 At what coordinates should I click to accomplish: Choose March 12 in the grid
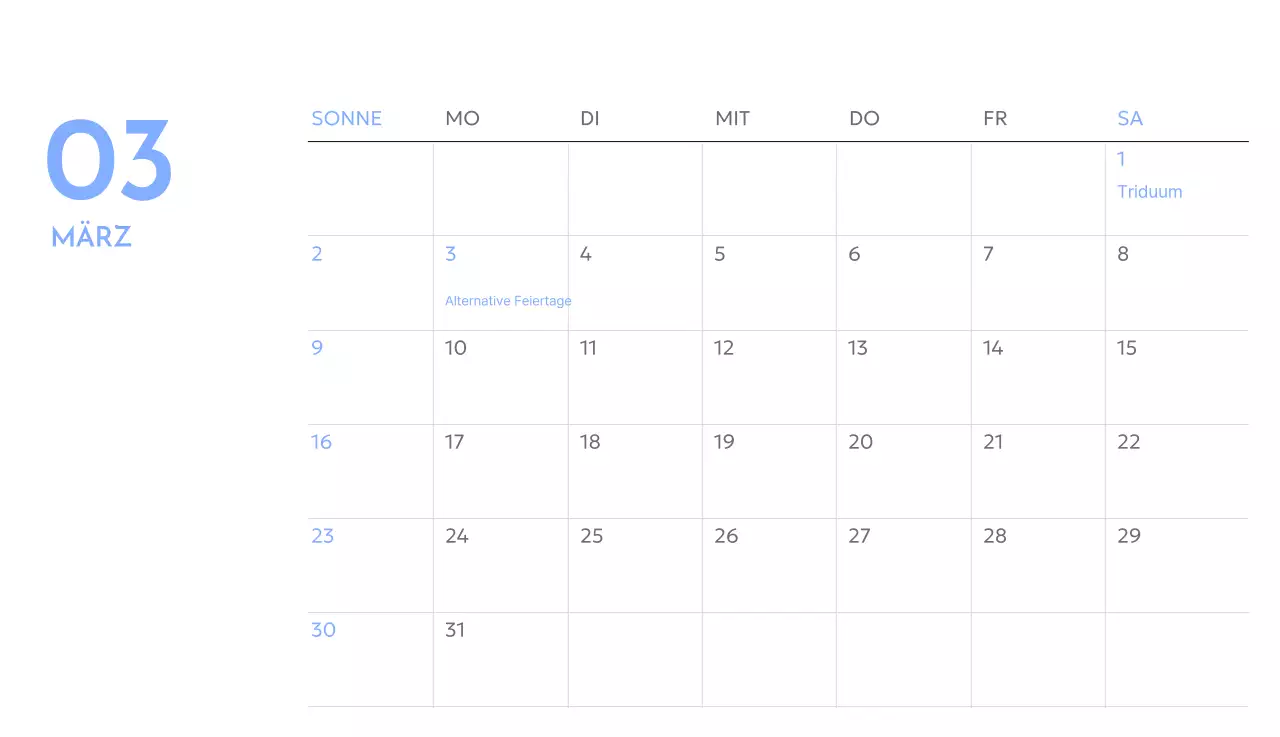[724, 348]
